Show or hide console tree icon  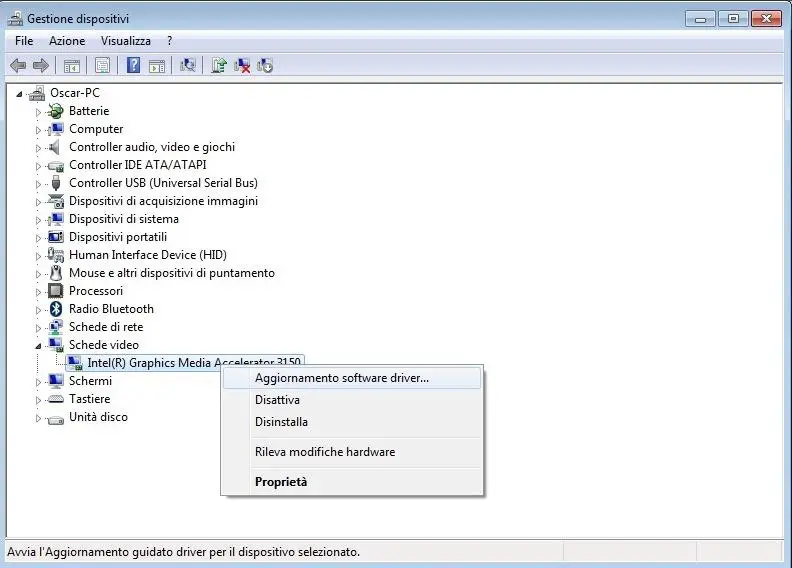[72, 66]
